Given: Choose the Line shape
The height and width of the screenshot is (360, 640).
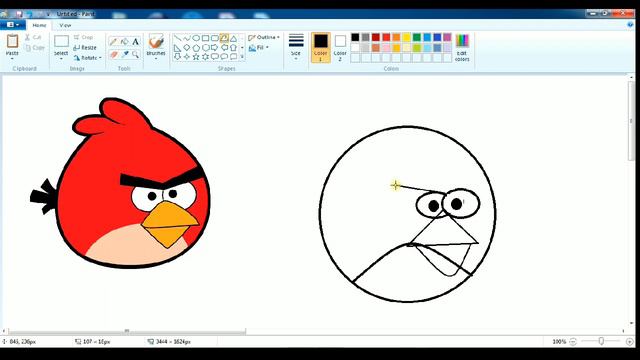Looking at the screenshot, I should coord(178,38).
